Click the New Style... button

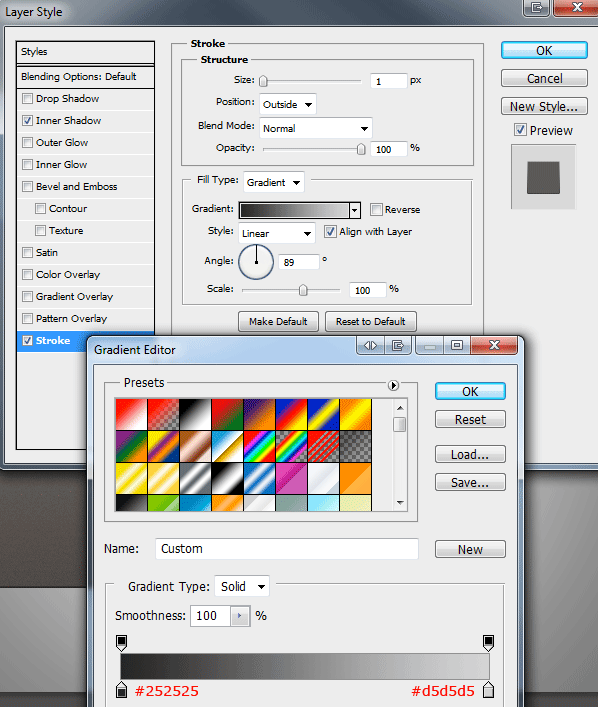[x=544, y=106]
